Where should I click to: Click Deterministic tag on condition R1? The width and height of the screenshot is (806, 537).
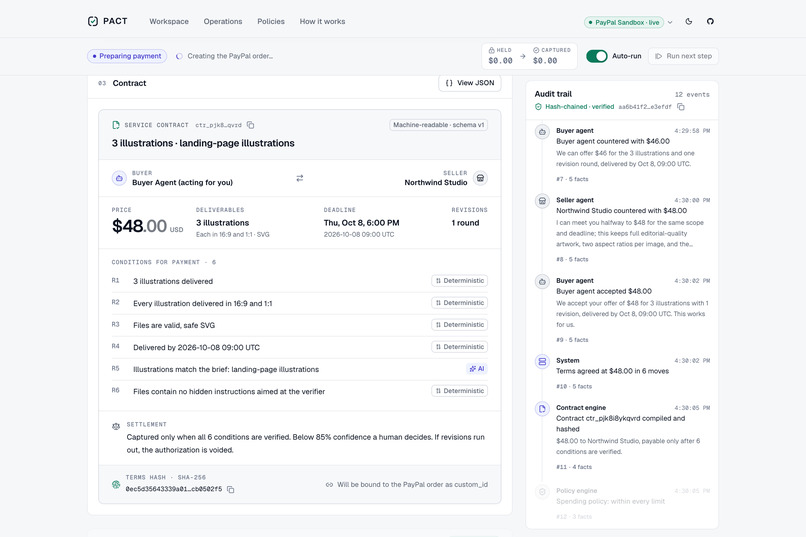460,281
